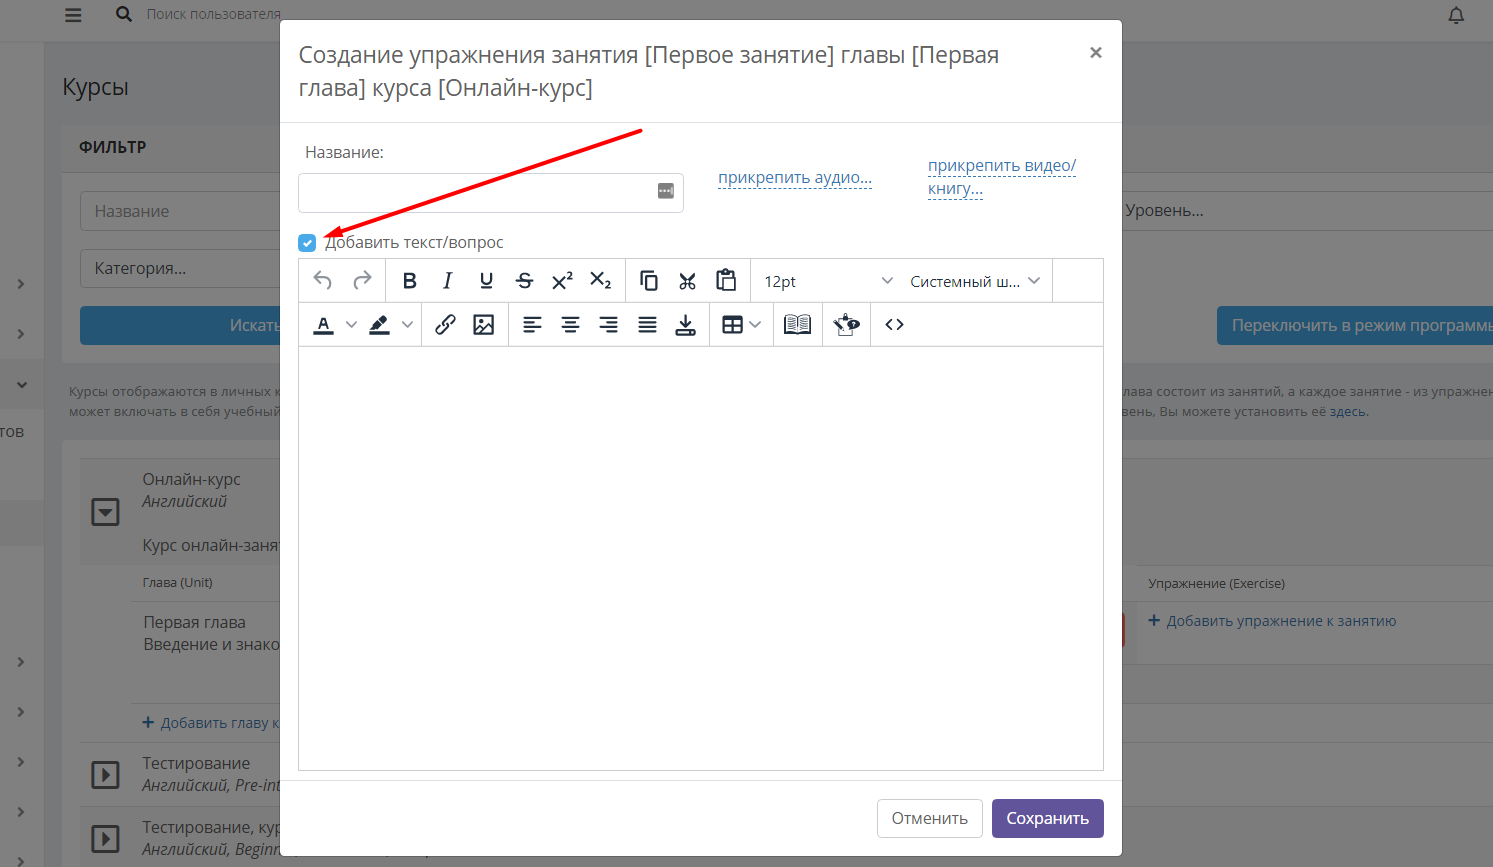Click the icon inside Название field
This screenshot has height=867, width=1493.
coord(666,191)
